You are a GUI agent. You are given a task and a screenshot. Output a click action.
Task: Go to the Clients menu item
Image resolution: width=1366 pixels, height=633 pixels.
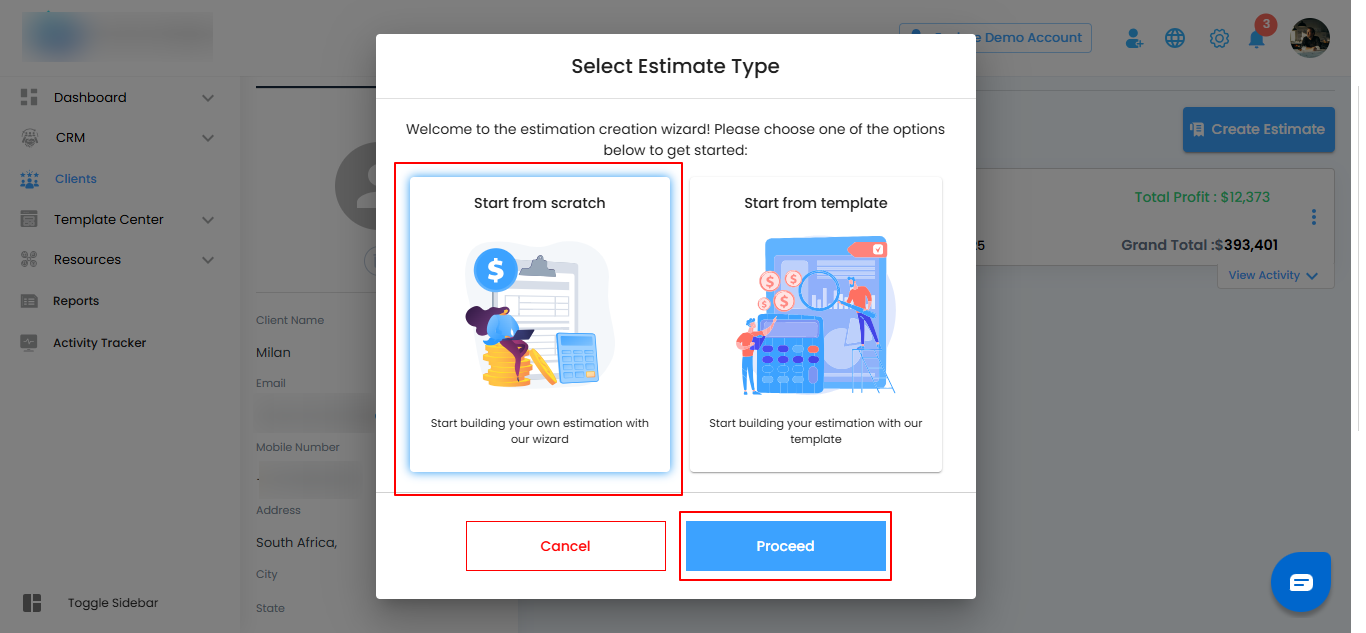75,179
